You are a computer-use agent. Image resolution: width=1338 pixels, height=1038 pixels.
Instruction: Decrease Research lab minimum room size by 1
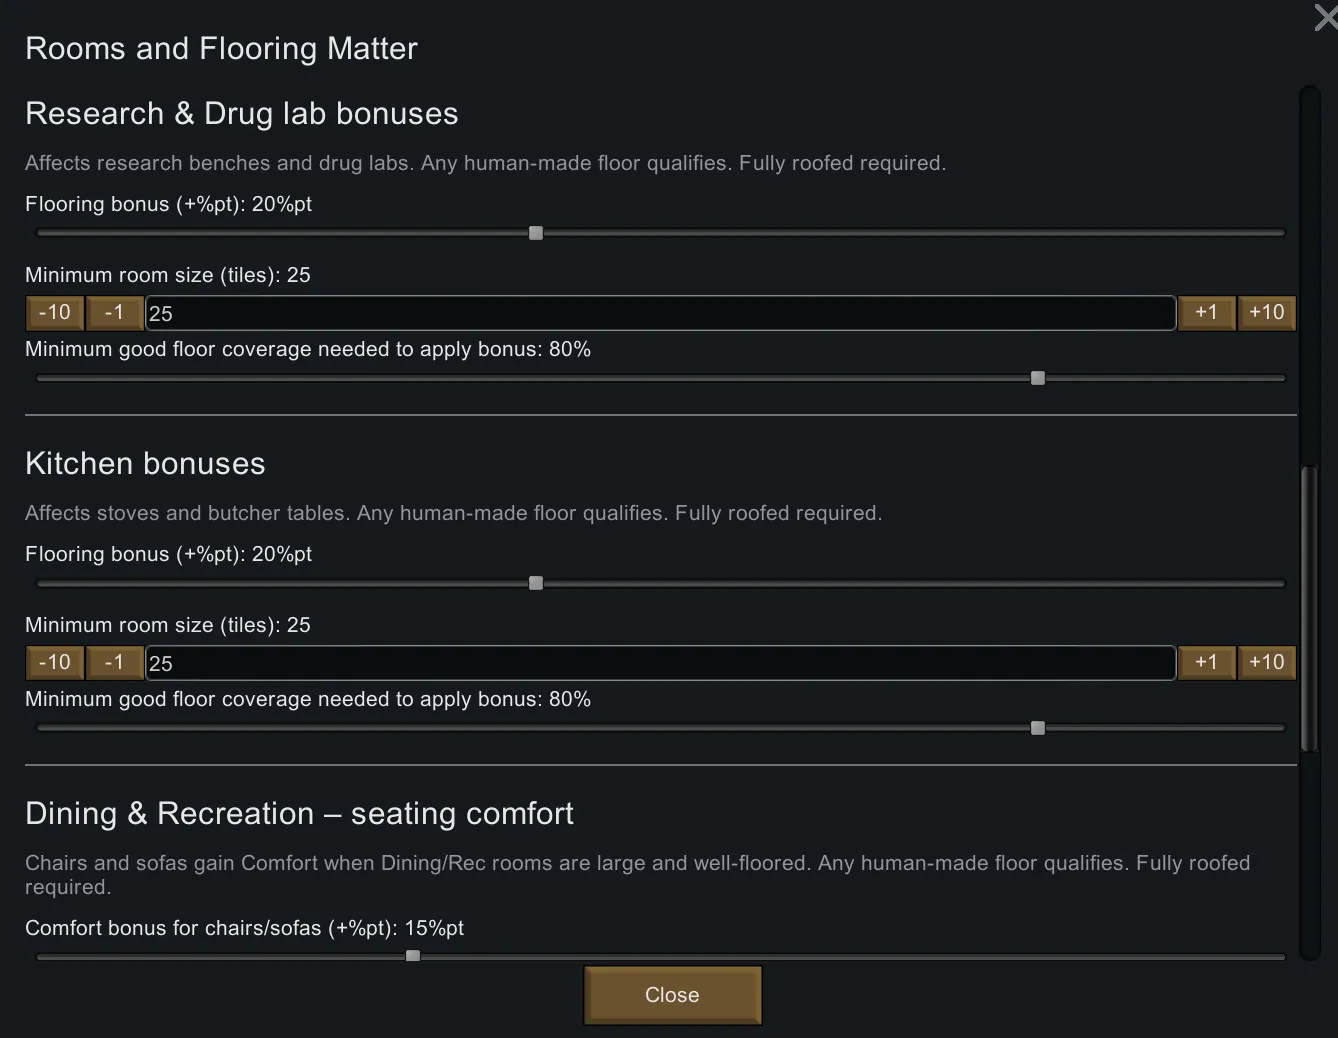[x=114, y=313]
